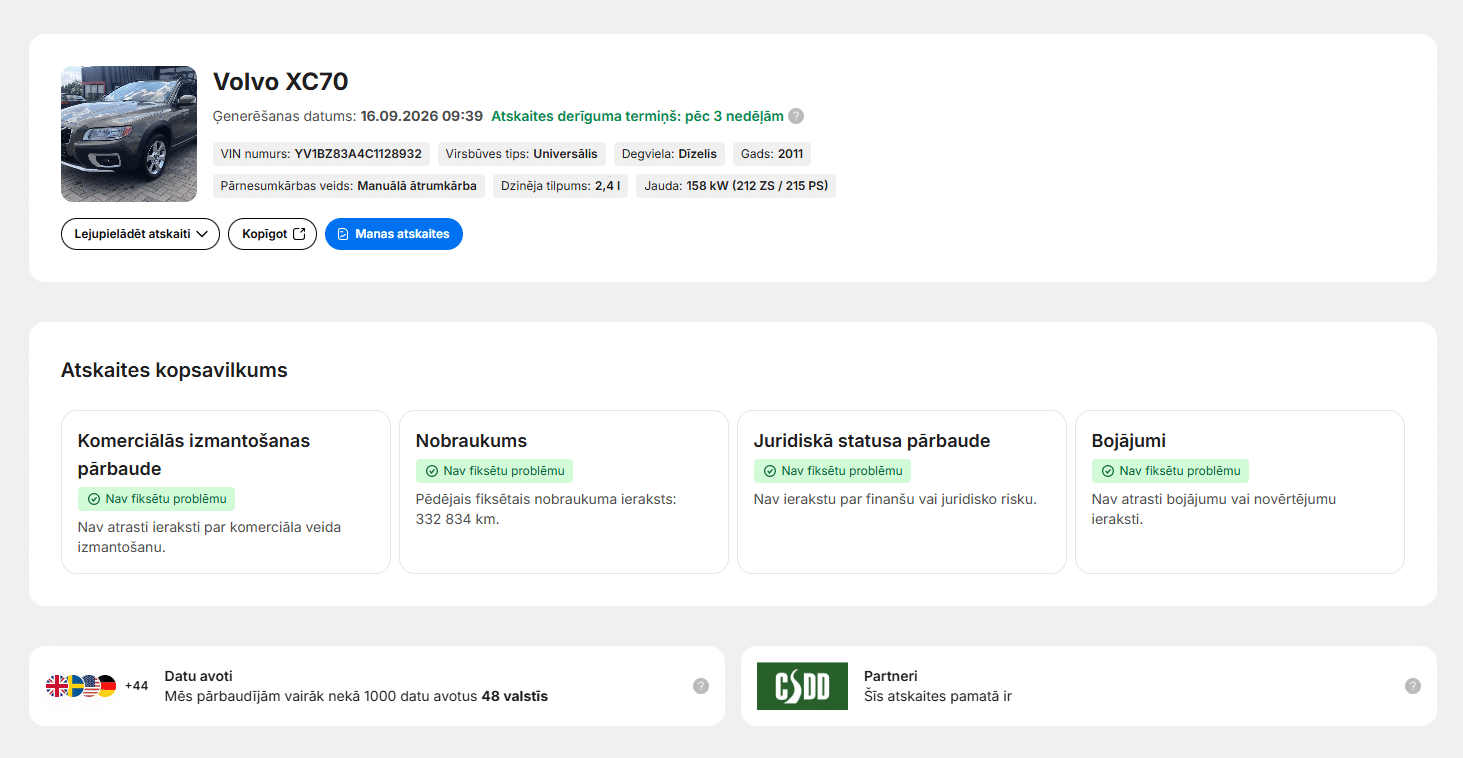Click 'Nav ierakstu par finanšu vai juridisko risku' text

click(895, 499)
